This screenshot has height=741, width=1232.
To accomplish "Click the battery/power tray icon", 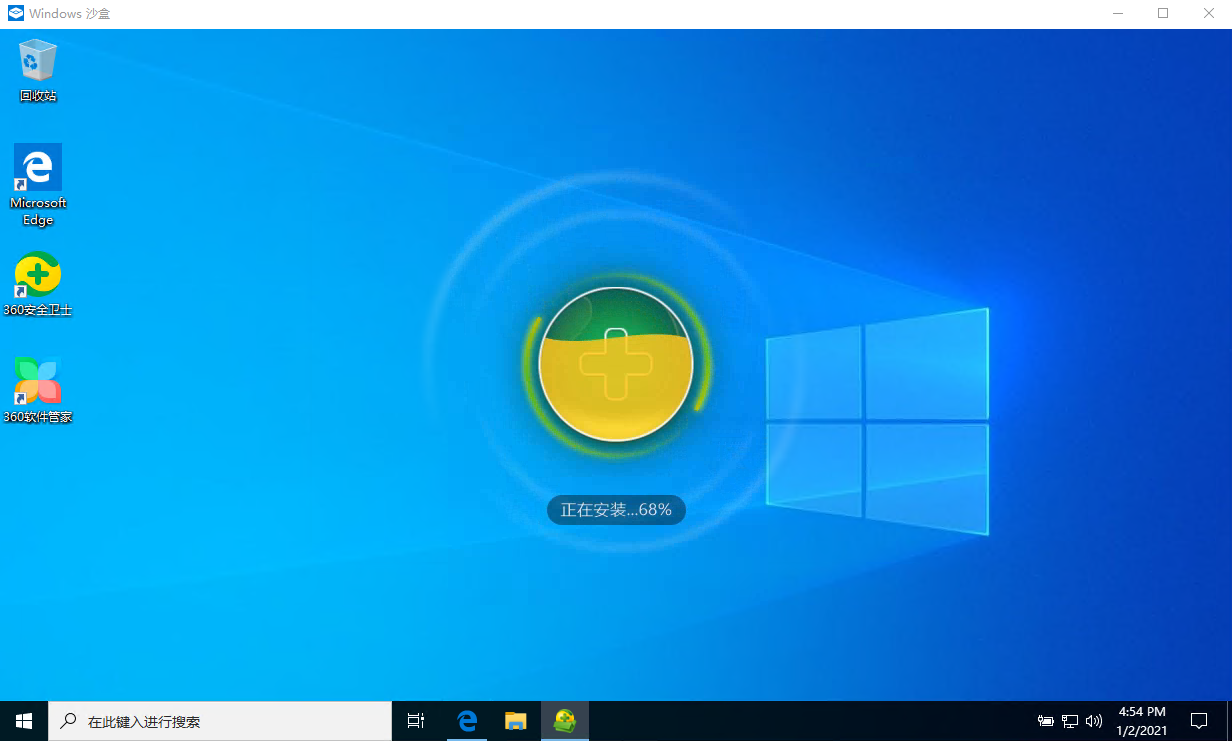I will (1046, 720).
